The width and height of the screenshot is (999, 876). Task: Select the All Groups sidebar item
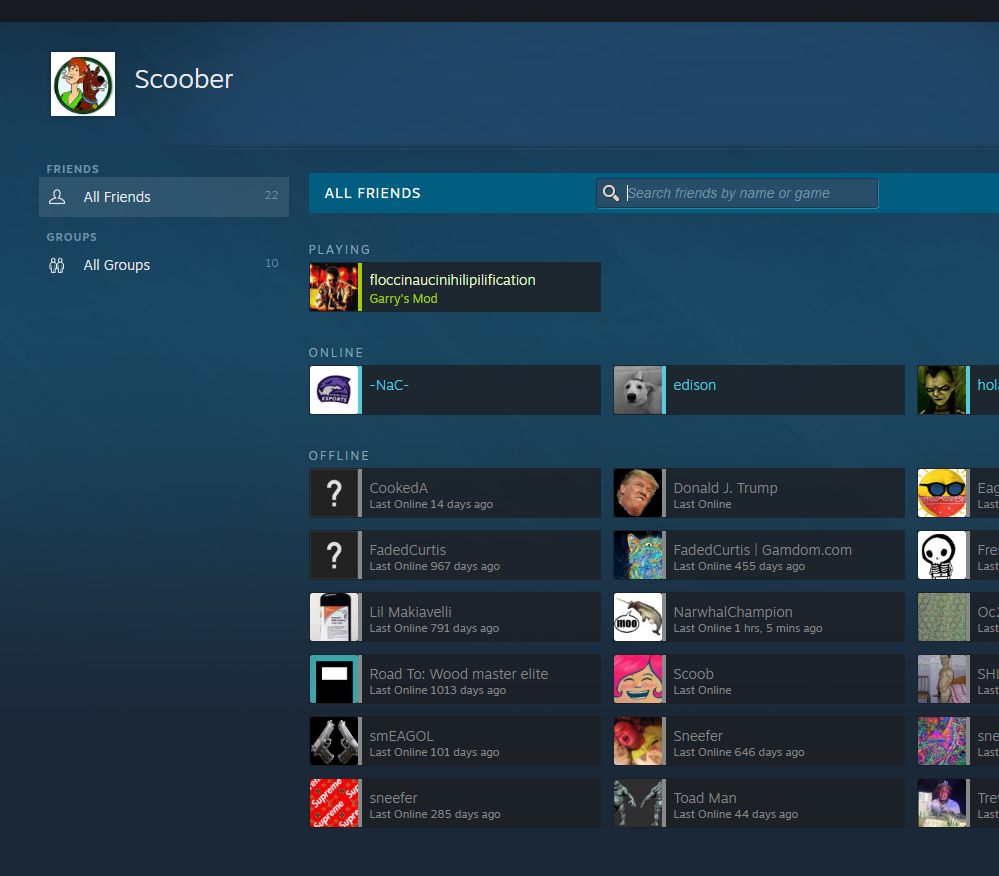[164, 265]
